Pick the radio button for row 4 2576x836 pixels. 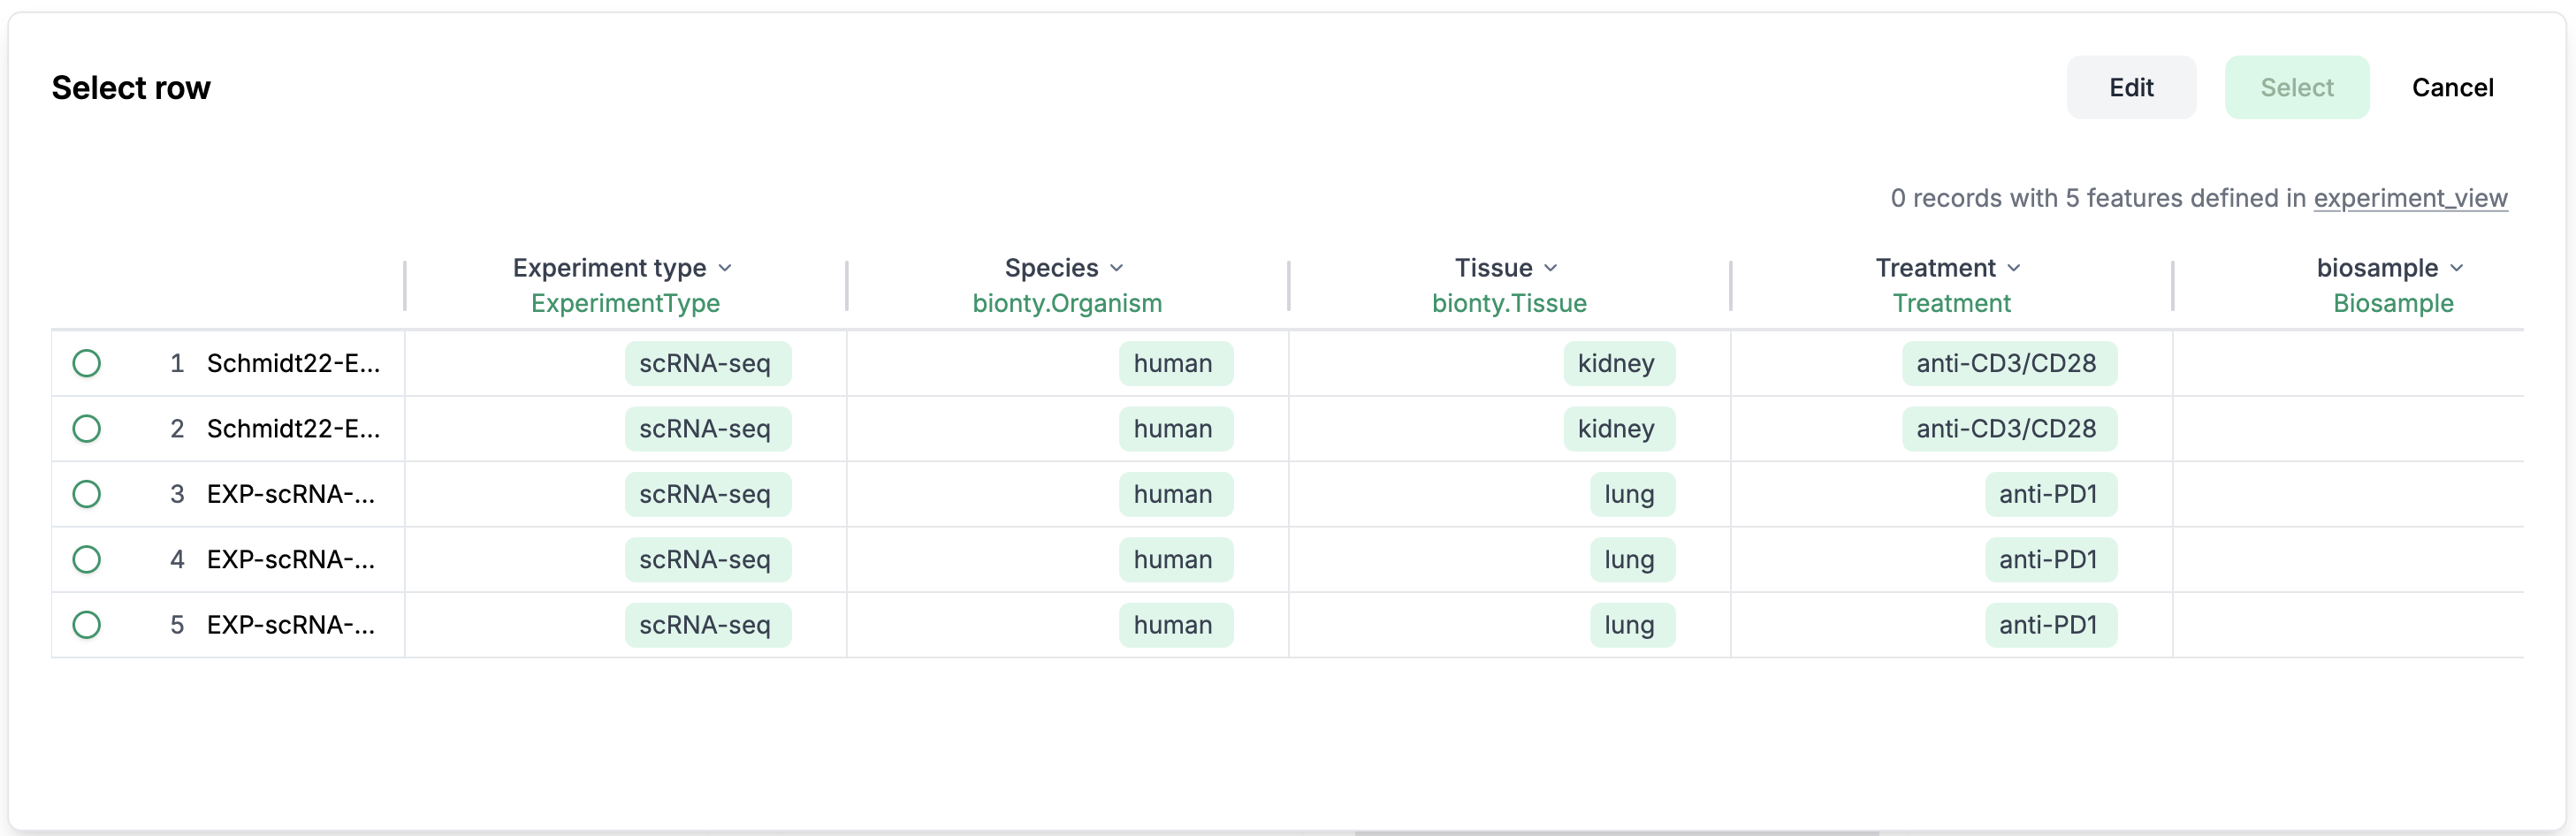(x=87, y=559)
